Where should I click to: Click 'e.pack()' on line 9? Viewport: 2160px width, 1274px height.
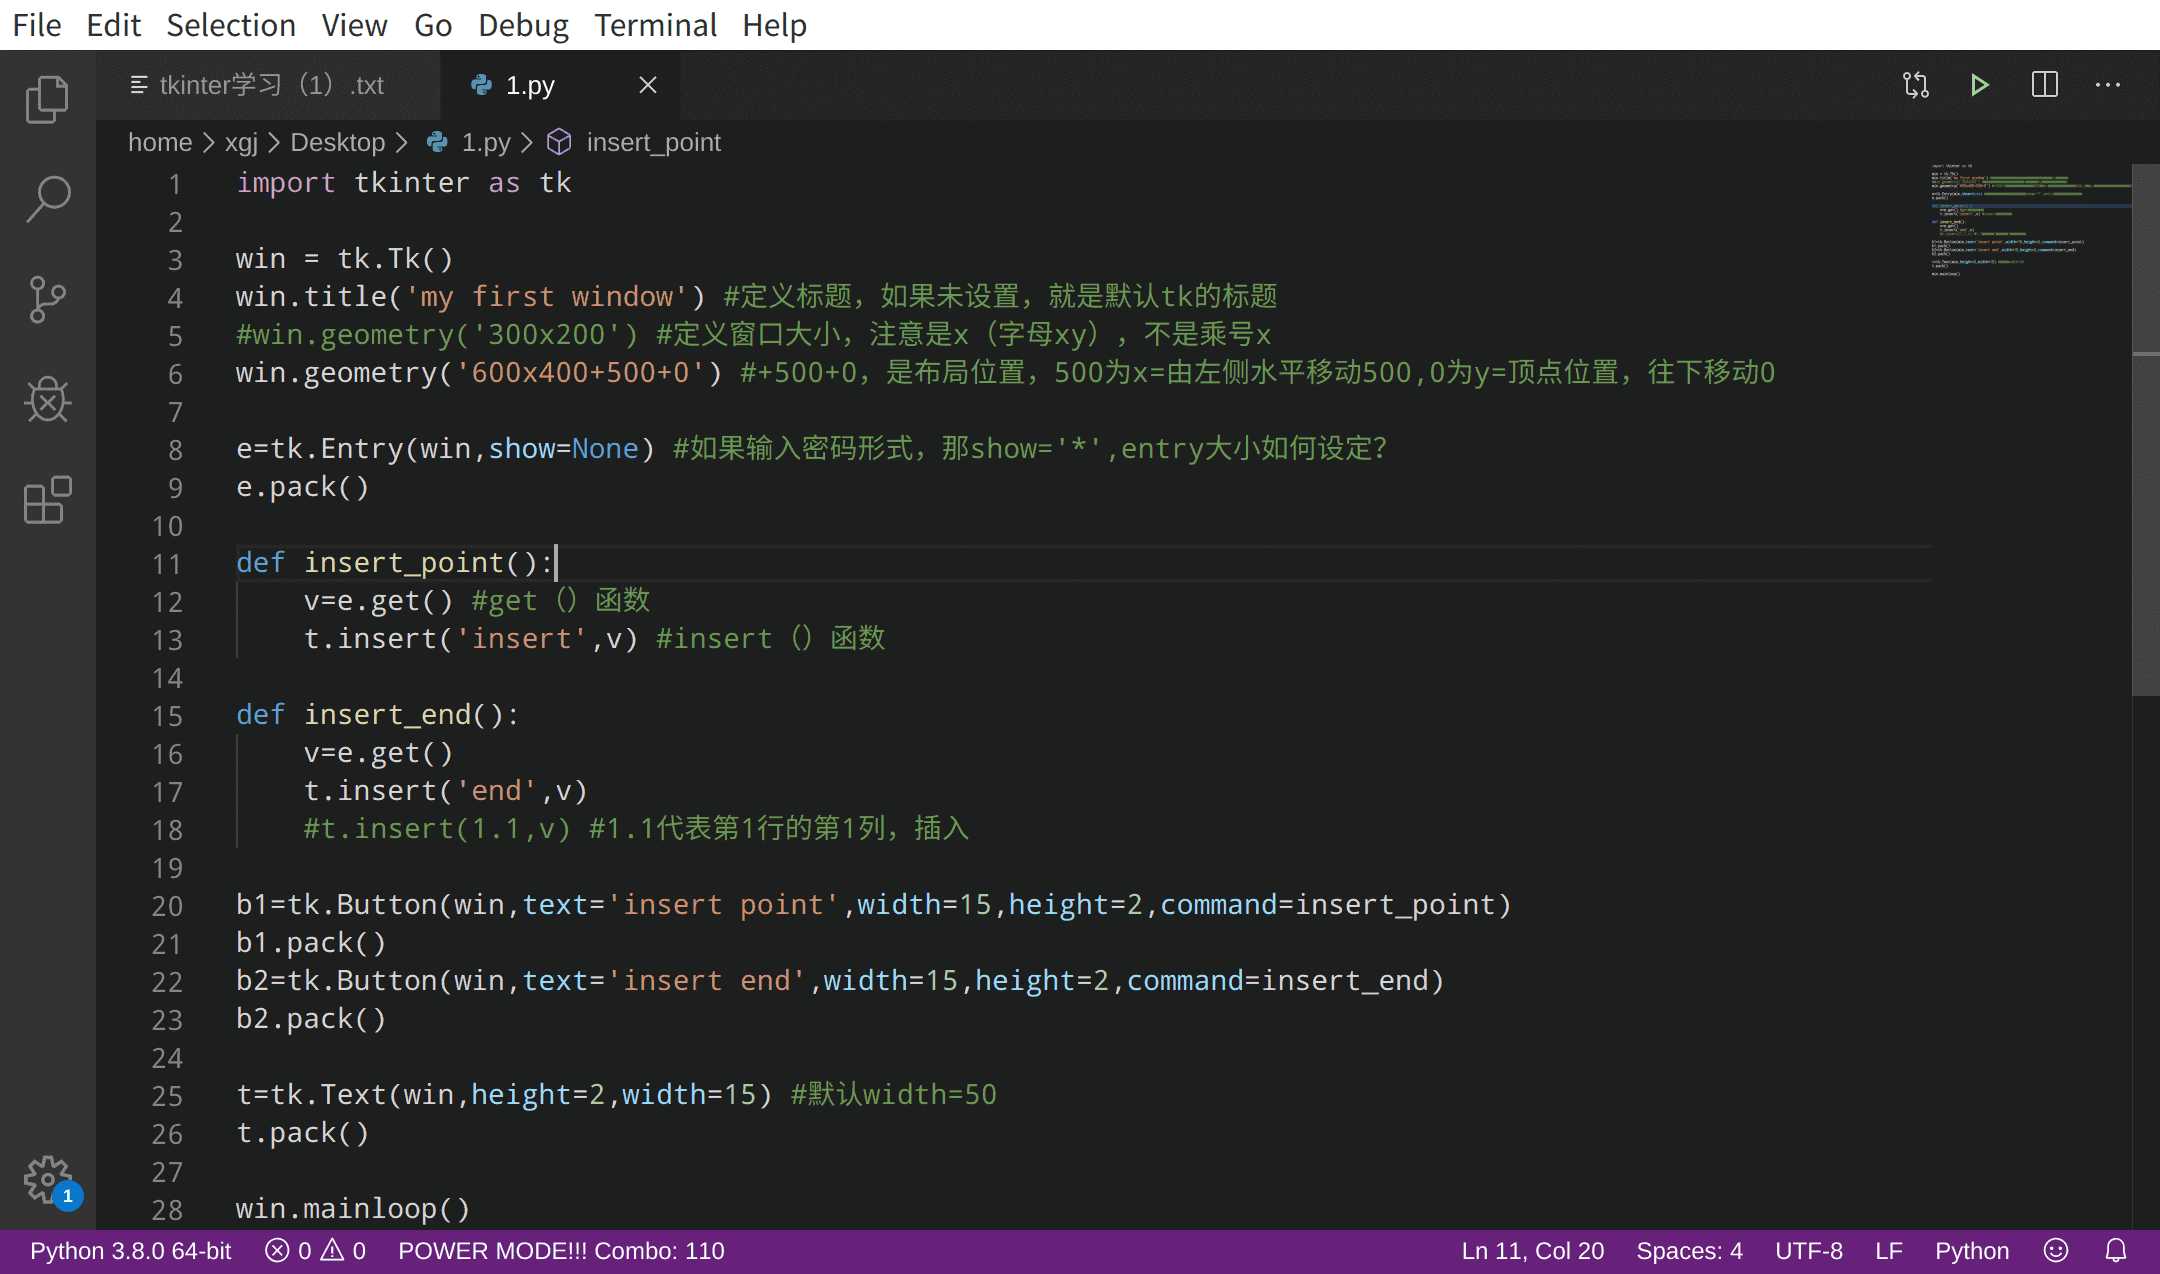303,487
